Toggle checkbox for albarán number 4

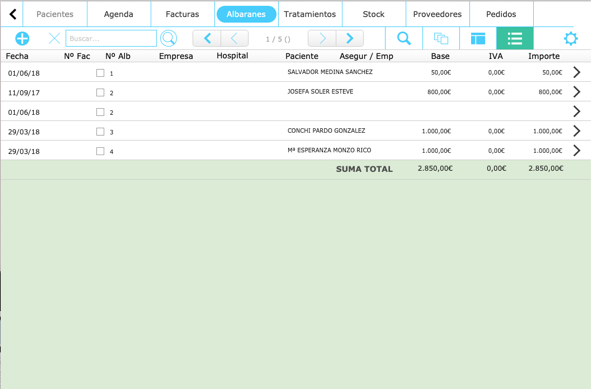point(100,151)
